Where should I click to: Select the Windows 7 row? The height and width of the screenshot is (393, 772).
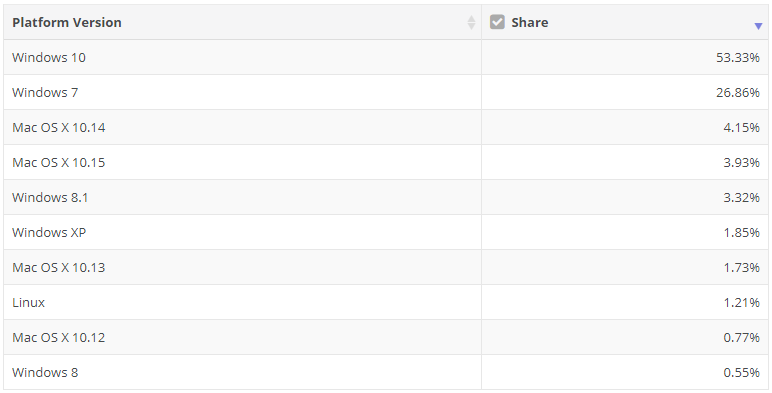point(386,92)
